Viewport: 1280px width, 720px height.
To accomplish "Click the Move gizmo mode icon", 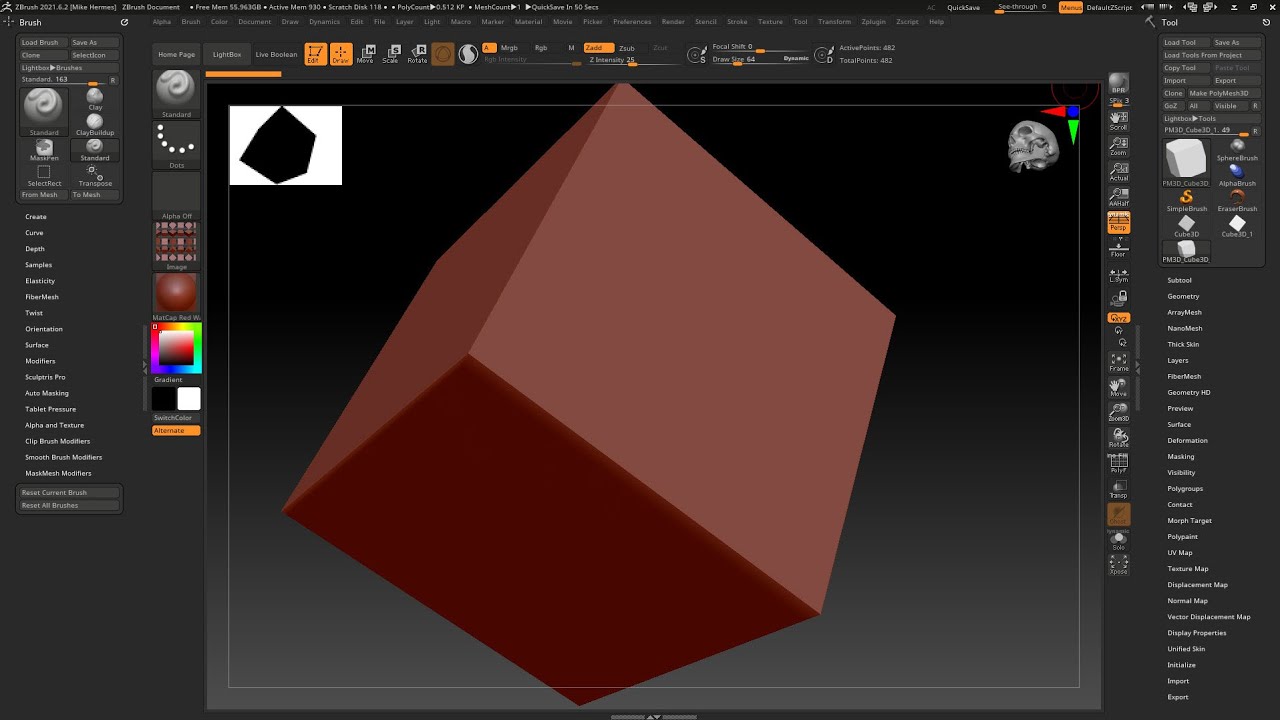I will (366, 54).
